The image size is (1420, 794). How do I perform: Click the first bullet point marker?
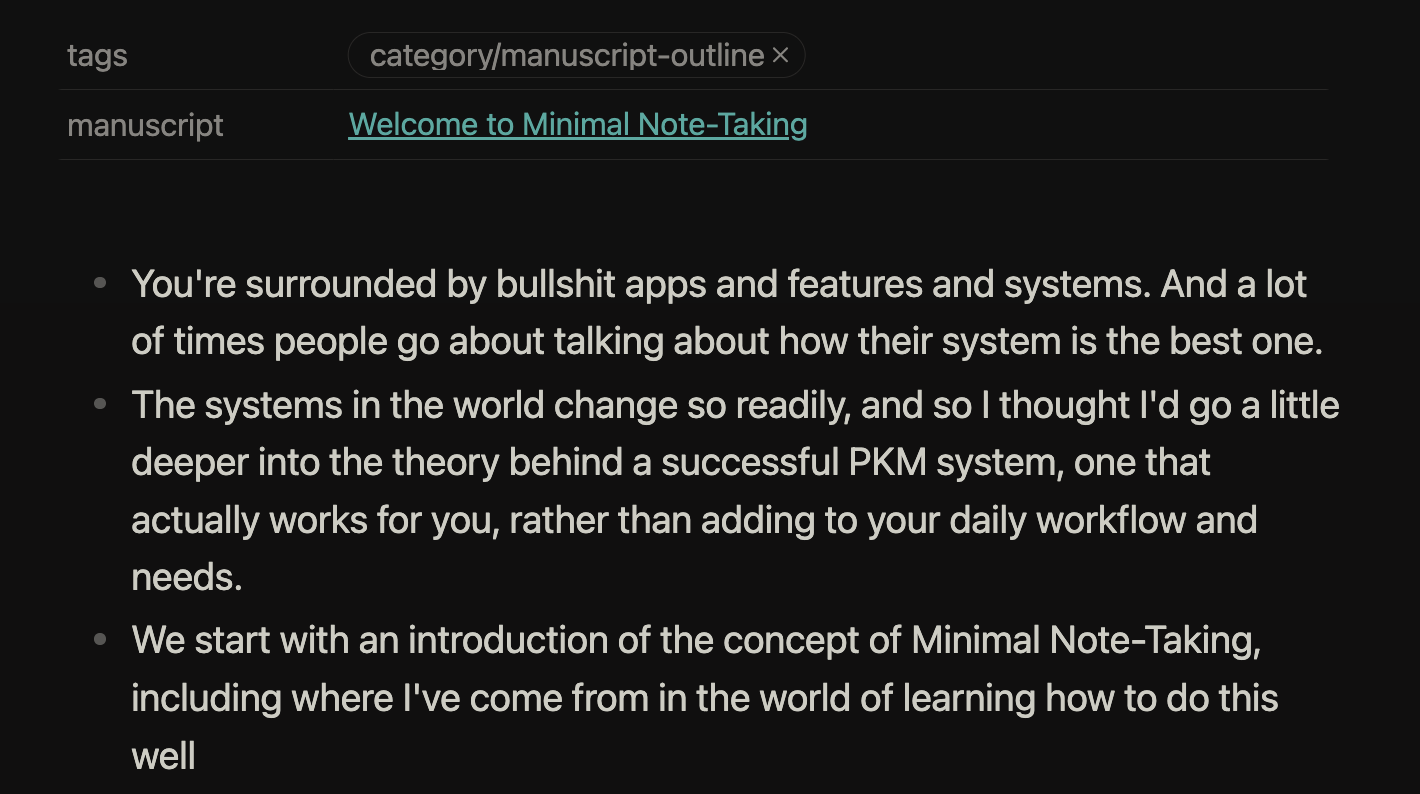point(100,284)
